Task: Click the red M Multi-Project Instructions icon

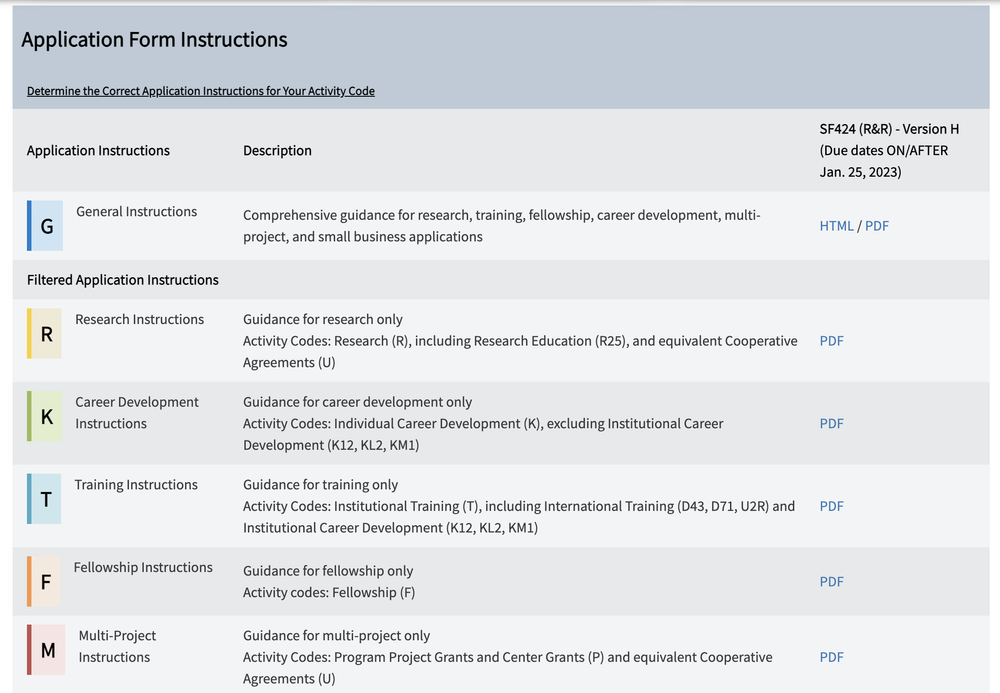Action: tap(46, 650)
